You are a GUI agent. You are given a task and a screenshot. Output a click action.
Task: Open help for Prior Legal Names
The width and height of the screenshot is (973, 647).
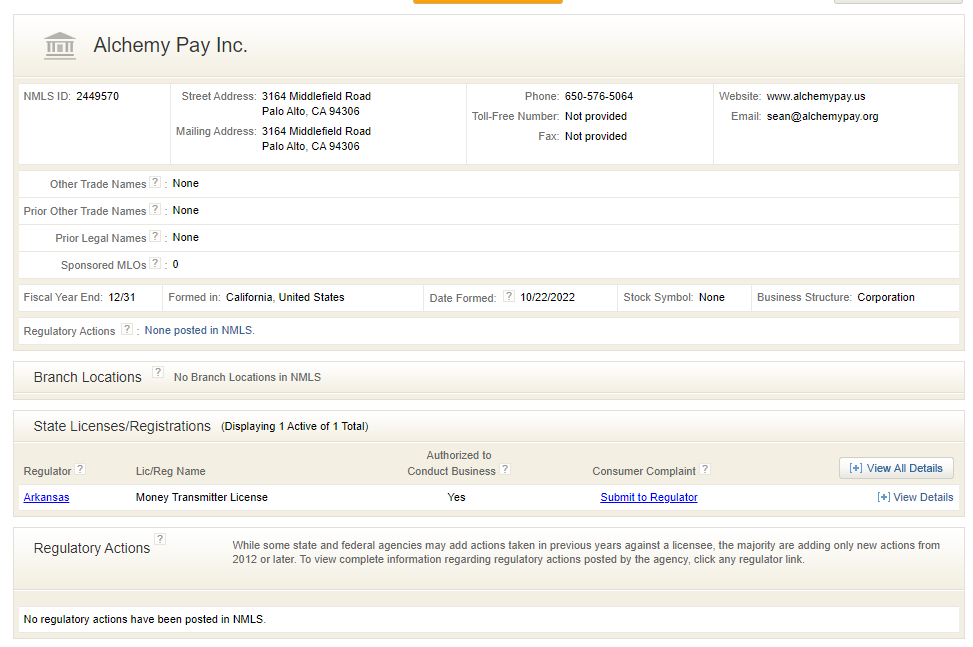click(x=153, y=237)
